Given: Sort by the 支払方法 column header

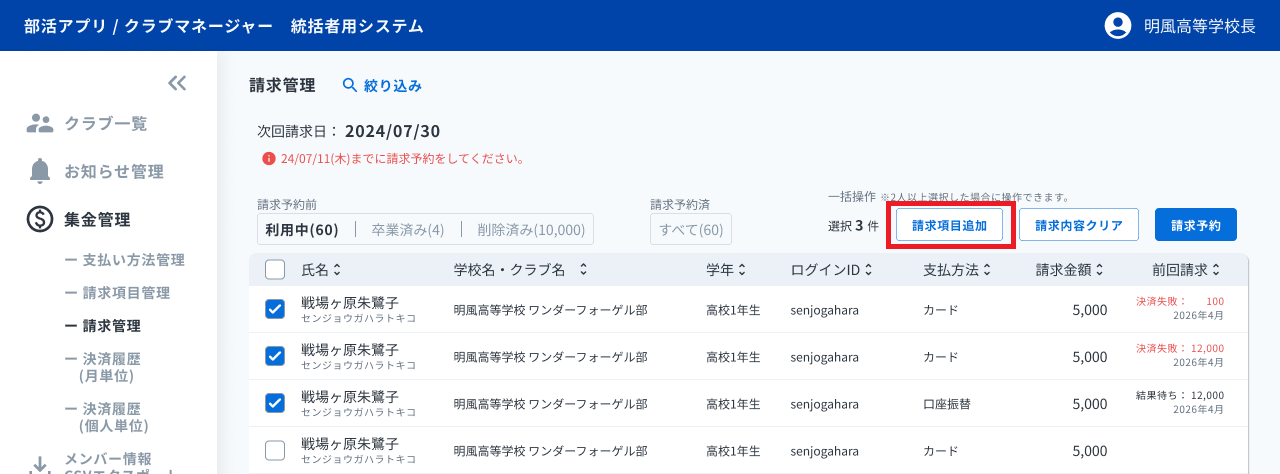Looking at the screenshot, I should (x=957, y=270).
